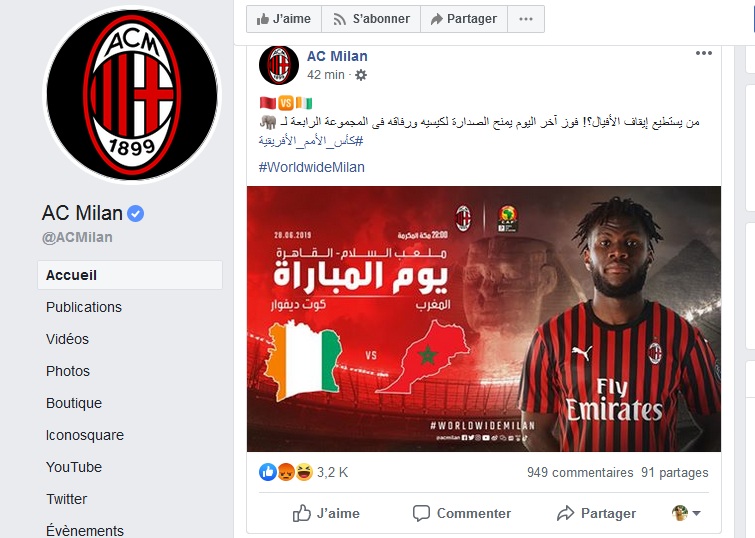Open the match day post image
755x538 pixels.
point(484,319)
